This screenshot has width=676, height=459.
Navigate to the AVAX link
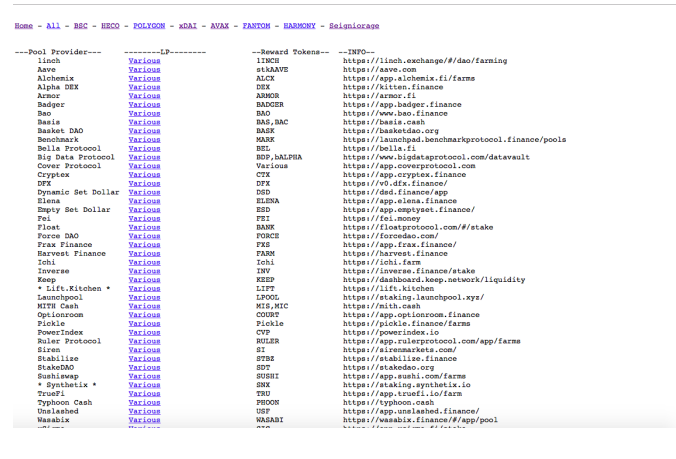(219, 26)
